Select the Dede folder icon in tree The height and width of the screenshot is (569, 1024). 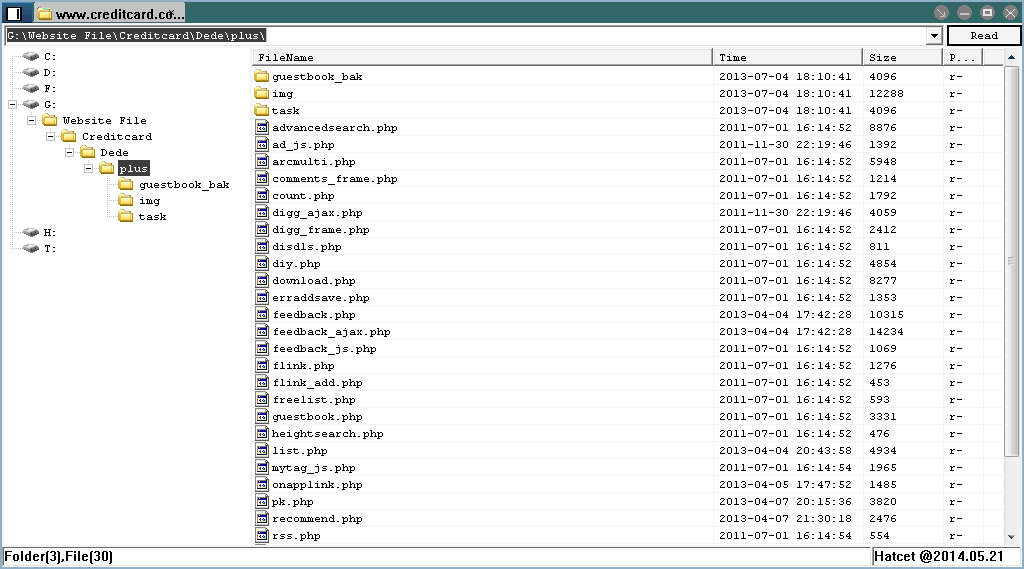click(88, 152)
